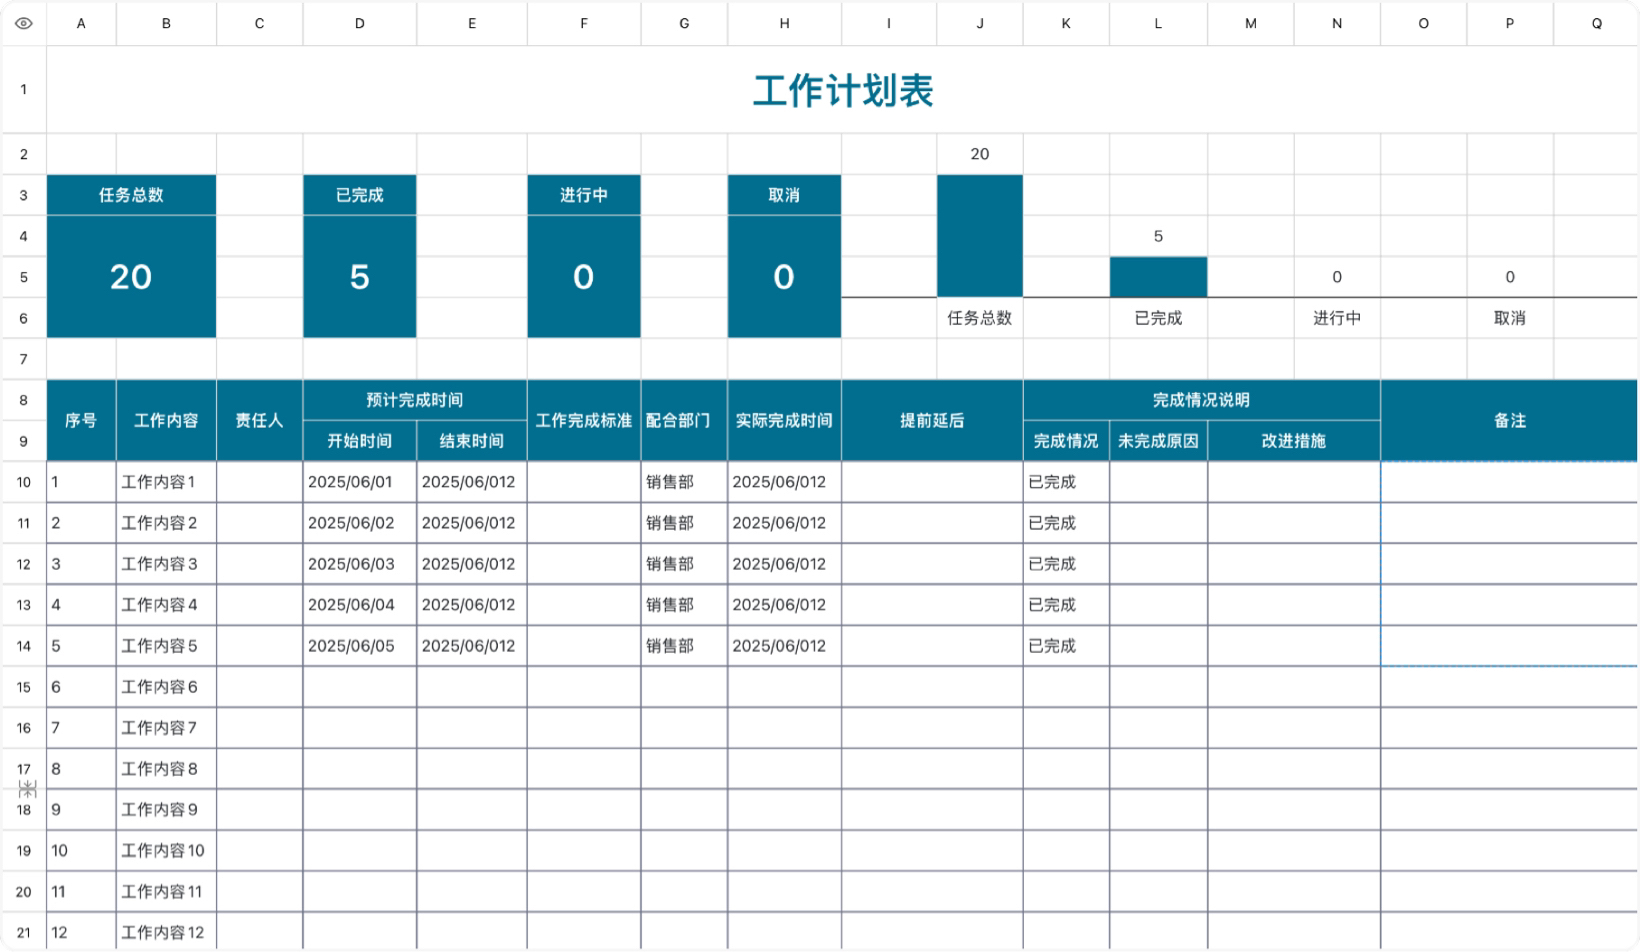Click the 任务总数 summary card label
The width and height of the screenshot is (1640, 952).
131,195
